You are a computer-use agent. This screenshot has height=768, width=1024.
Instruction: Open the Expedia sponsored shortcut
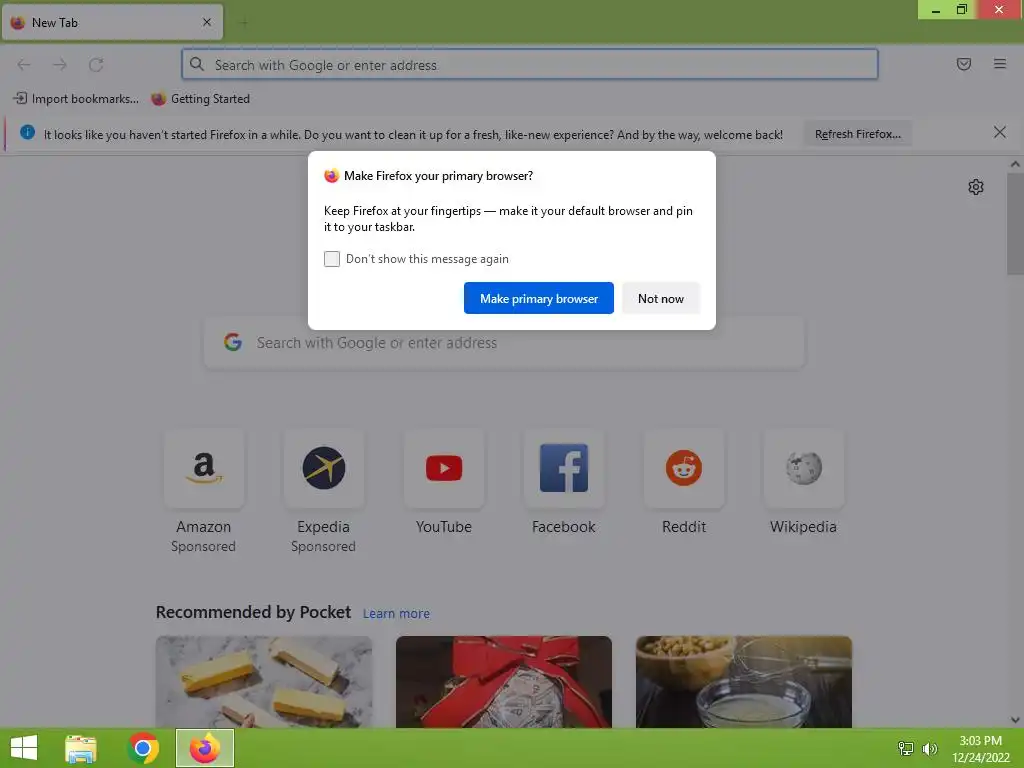click(x=323, y=469)
